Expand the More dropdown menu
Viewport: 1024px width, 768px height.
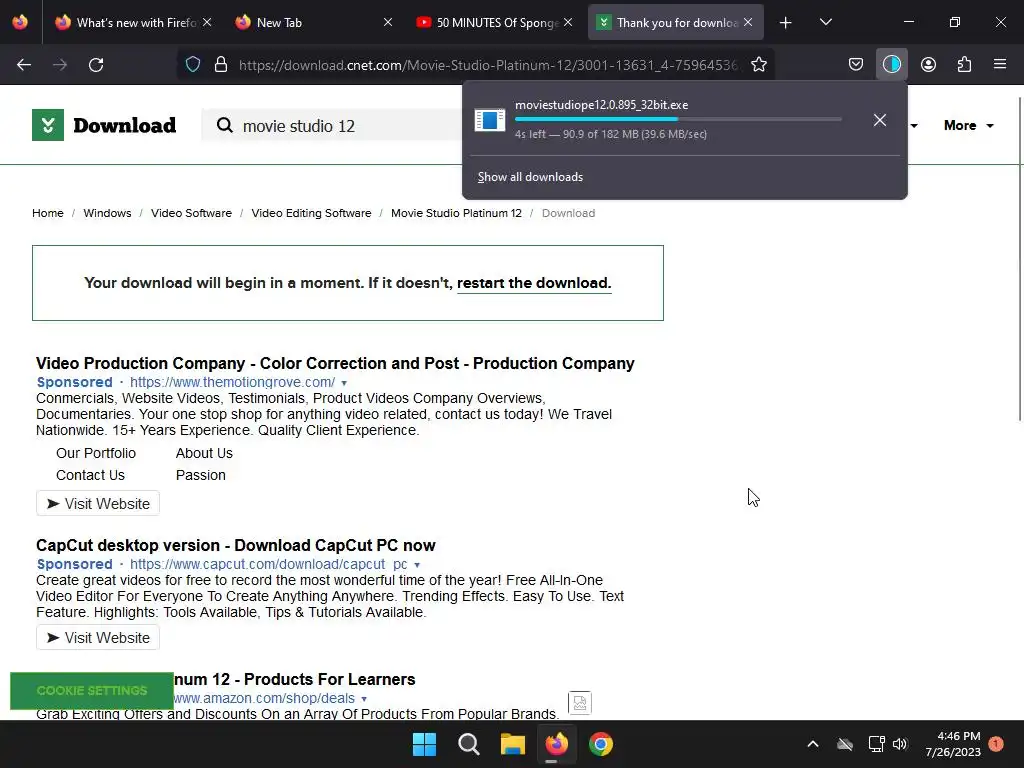[968, 125]
